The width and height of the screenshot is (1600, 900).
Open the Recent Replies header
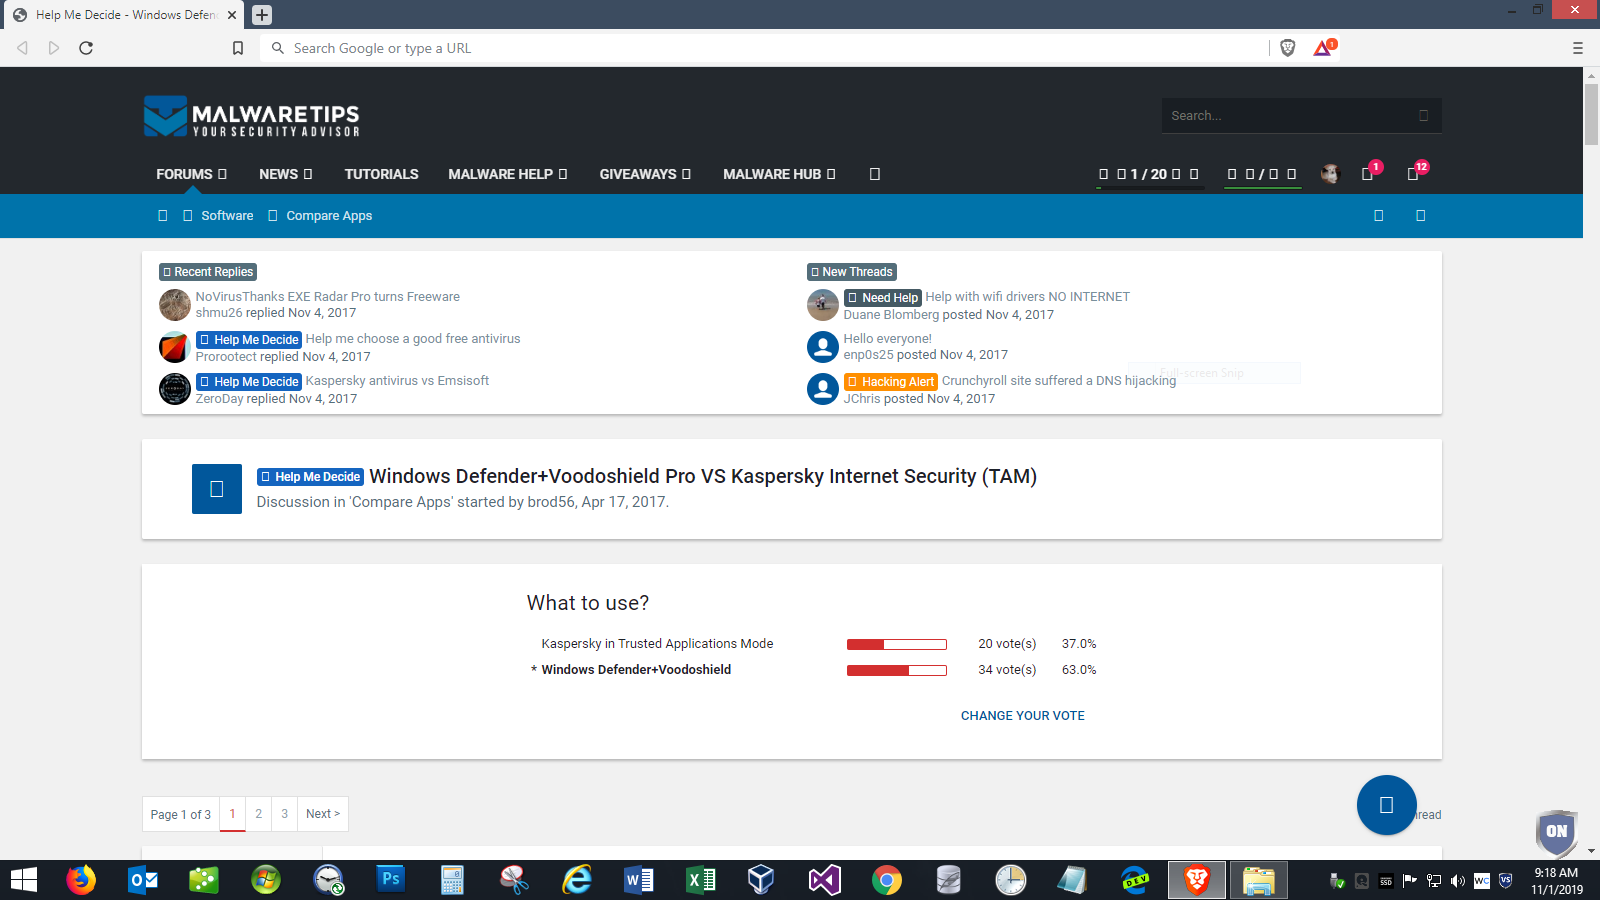tap(208, 272)
